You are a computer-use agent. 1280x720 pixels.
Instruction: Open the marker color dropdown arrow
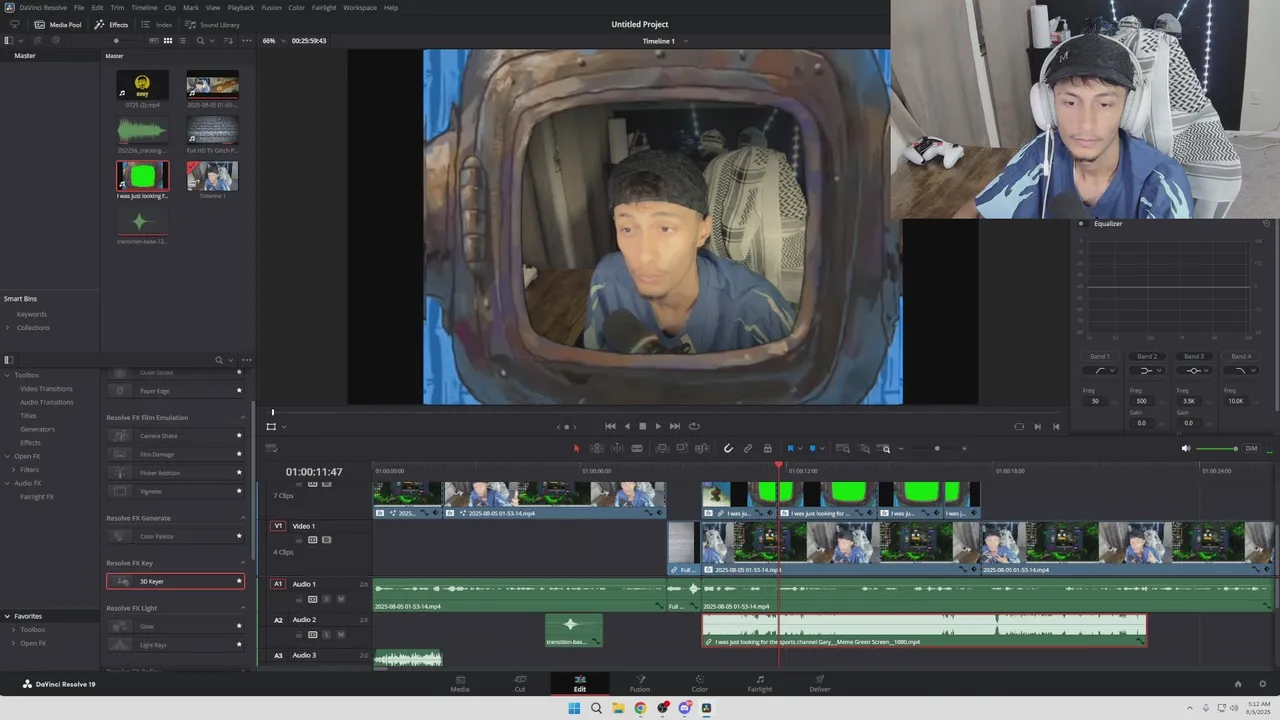point(821,449)
